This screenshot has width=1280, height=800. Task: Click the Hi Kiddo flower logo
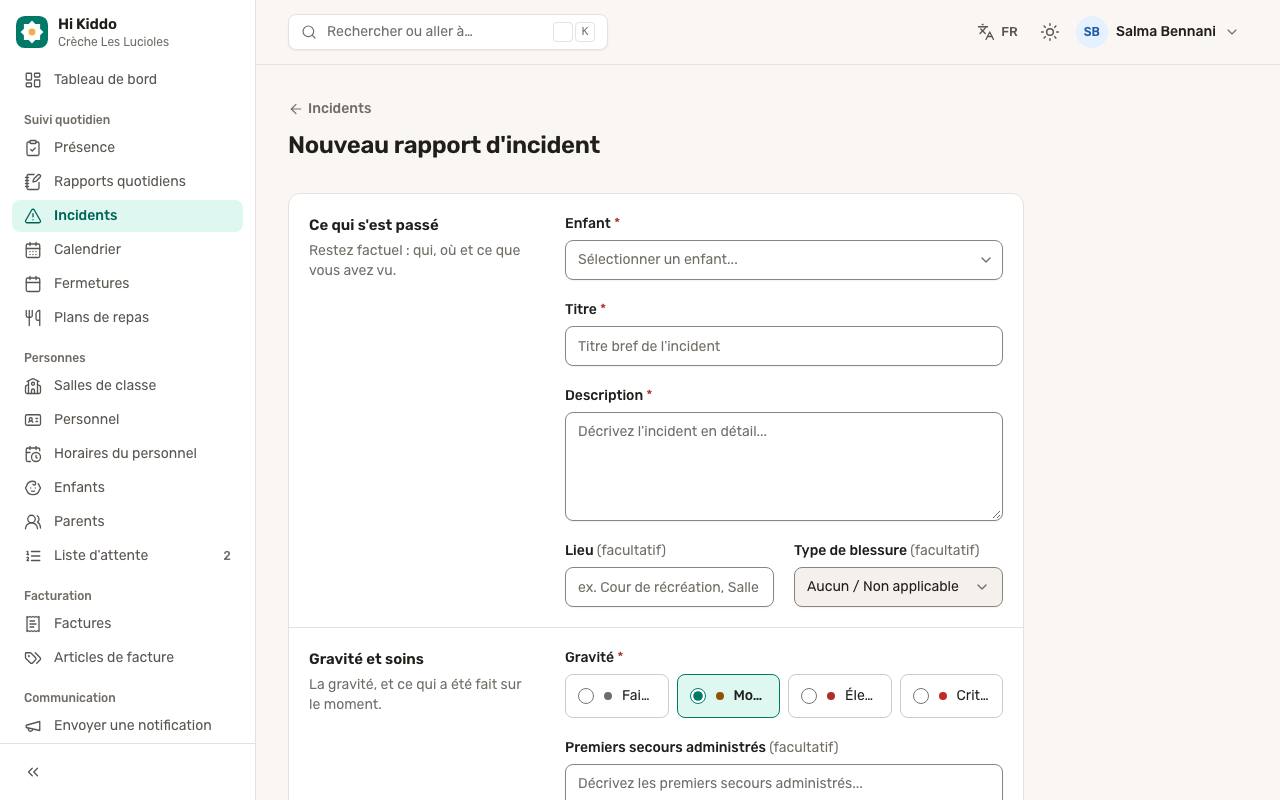[32, 32]
